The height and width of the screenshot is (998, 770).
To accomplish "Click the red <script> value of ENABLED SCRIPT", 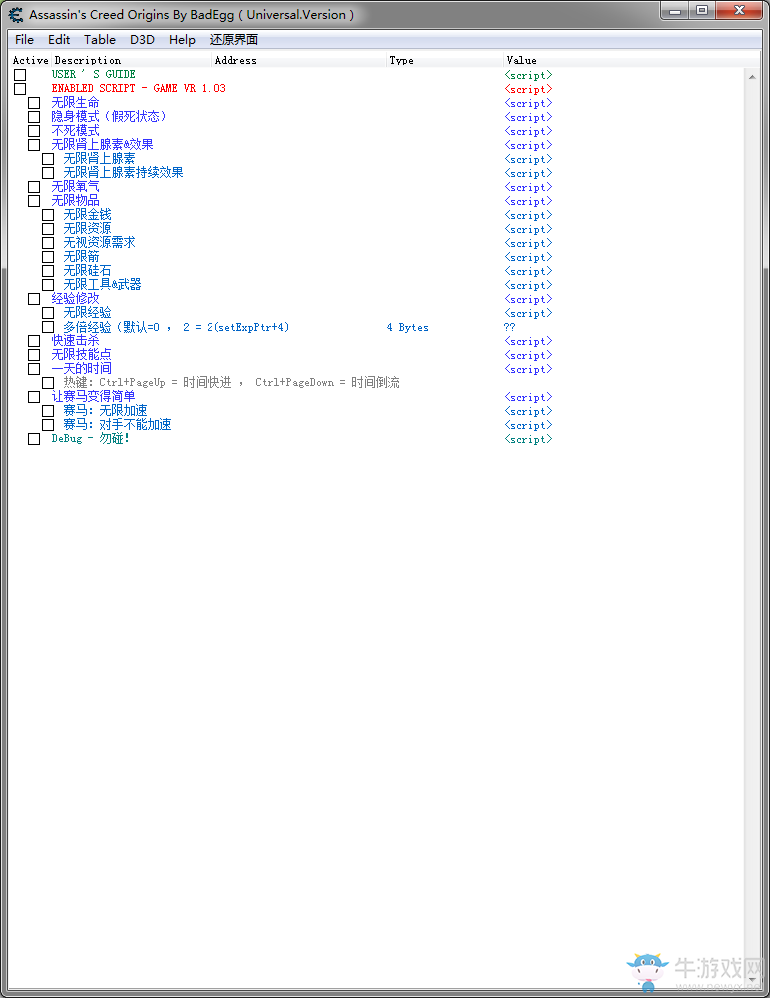I will point(528,89).
